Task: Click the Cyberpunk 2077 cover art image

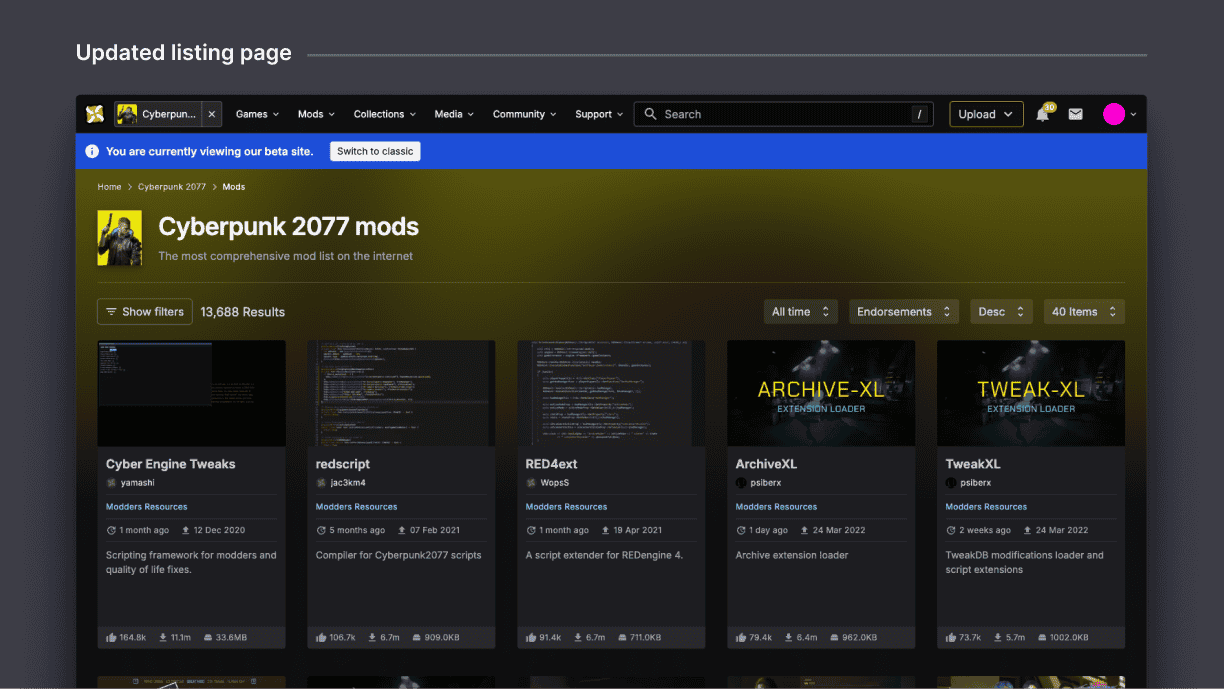Action: (x=119, y=238)
